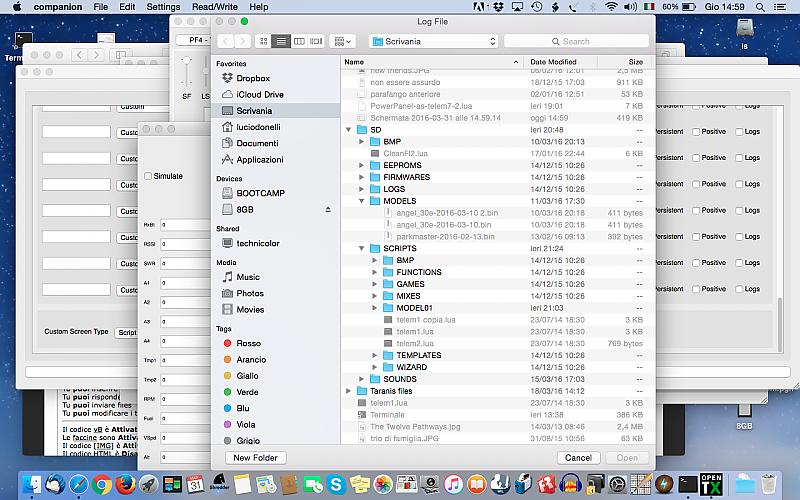Open the Settings menu
800x500 pixels.
coord(163,7)
